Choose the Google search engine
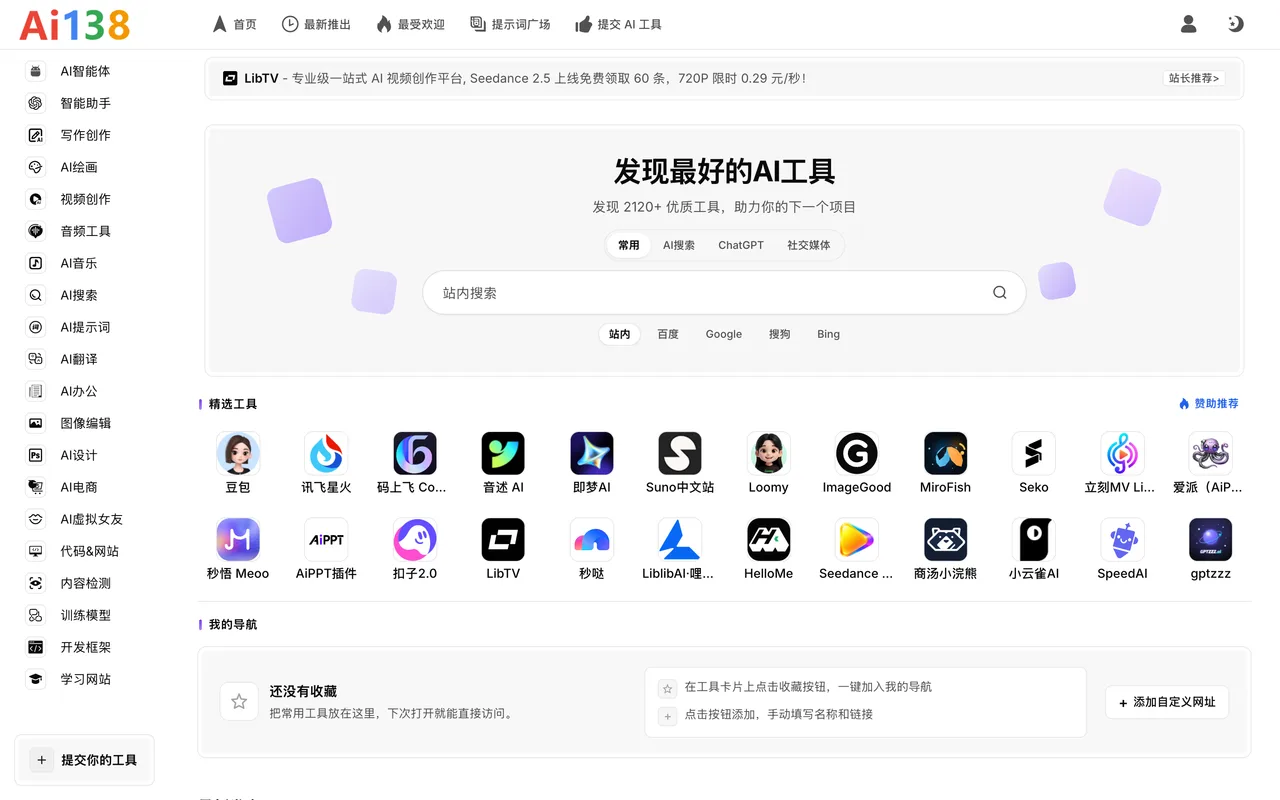This screenshot has height=800, width=1280. (x=724, y=334)
